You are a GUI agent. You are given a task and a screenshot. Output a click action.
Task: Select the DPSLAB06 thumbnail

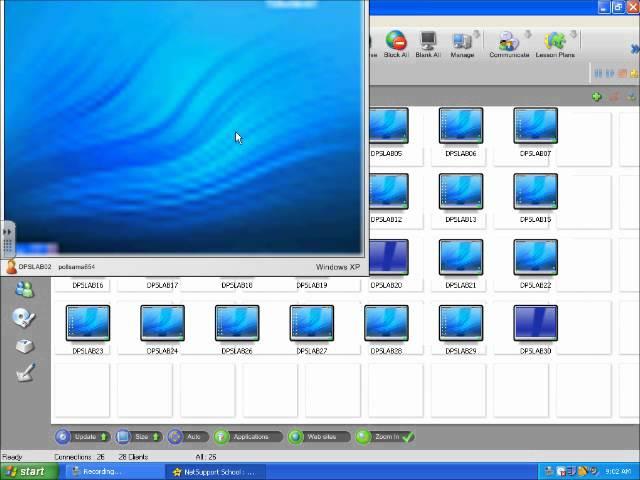point(461,126)
